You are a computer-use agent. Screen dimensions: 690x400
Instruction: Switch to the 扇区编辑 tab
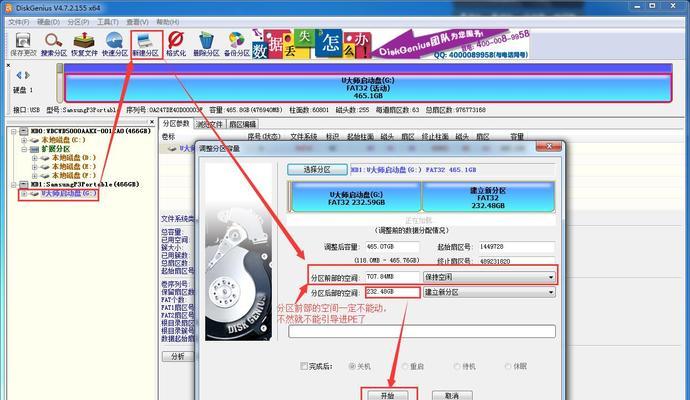tap(242, 124)
